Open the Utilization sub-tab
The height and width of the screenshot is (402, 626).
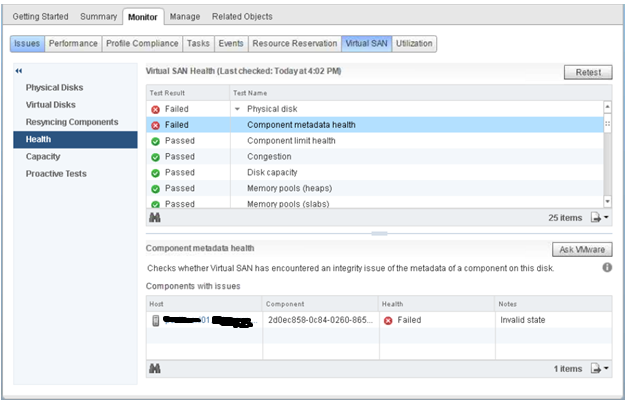coord(414,44)
